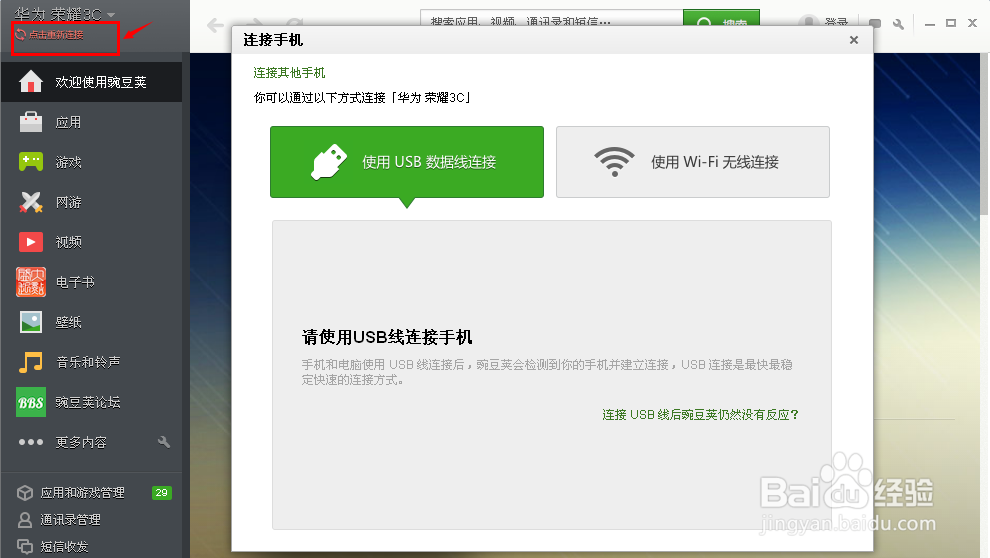Click the red reconnect refresh icon
This screenshot has height=558, width=990.
click(x=20, y=35)
